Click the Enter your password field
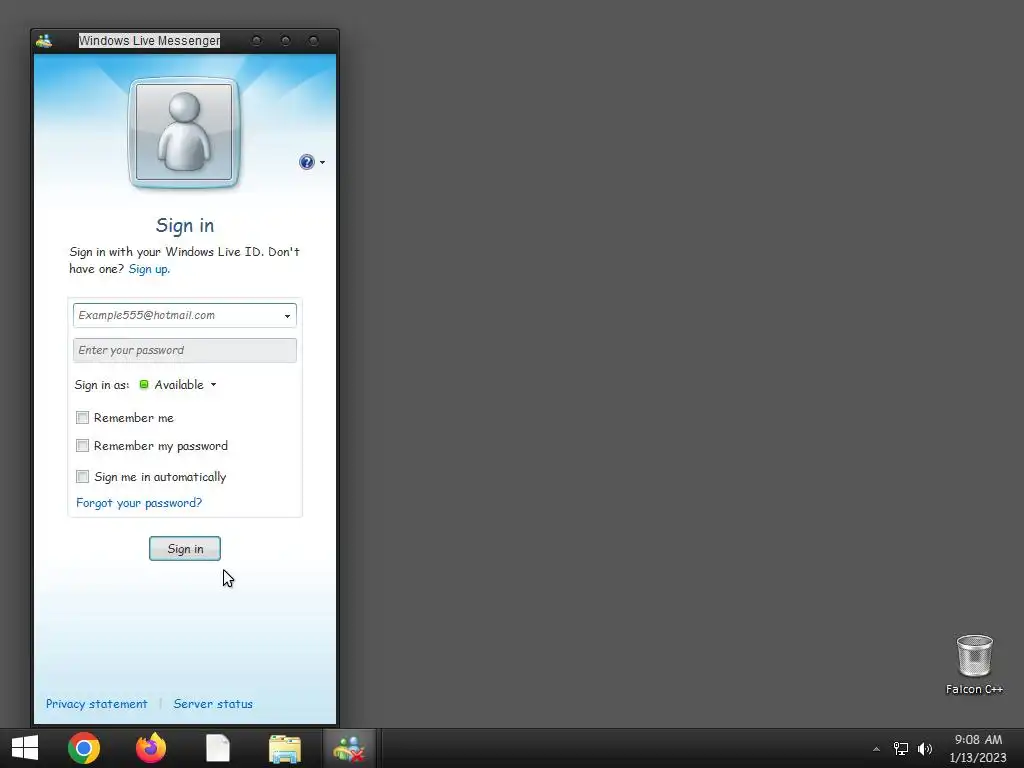The height and width of the screenshot is (768, 1024). tap(185, 351)
